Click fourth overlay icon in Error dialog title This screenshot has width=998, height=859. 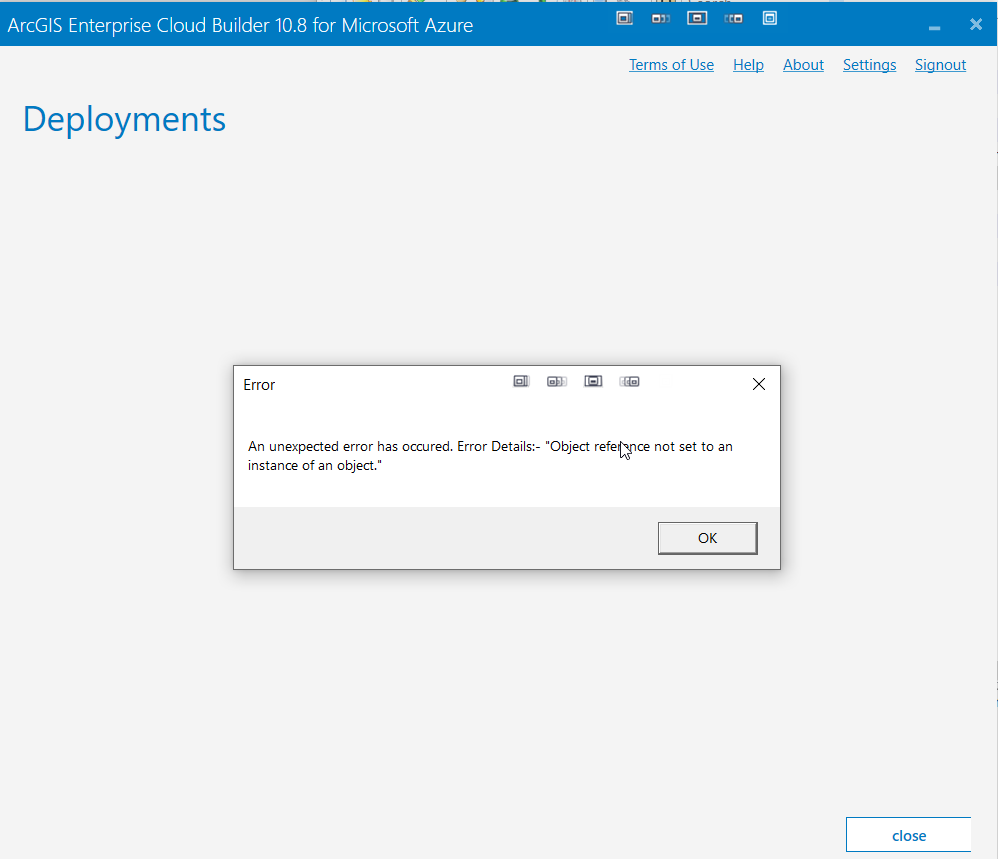click(629, 381)
